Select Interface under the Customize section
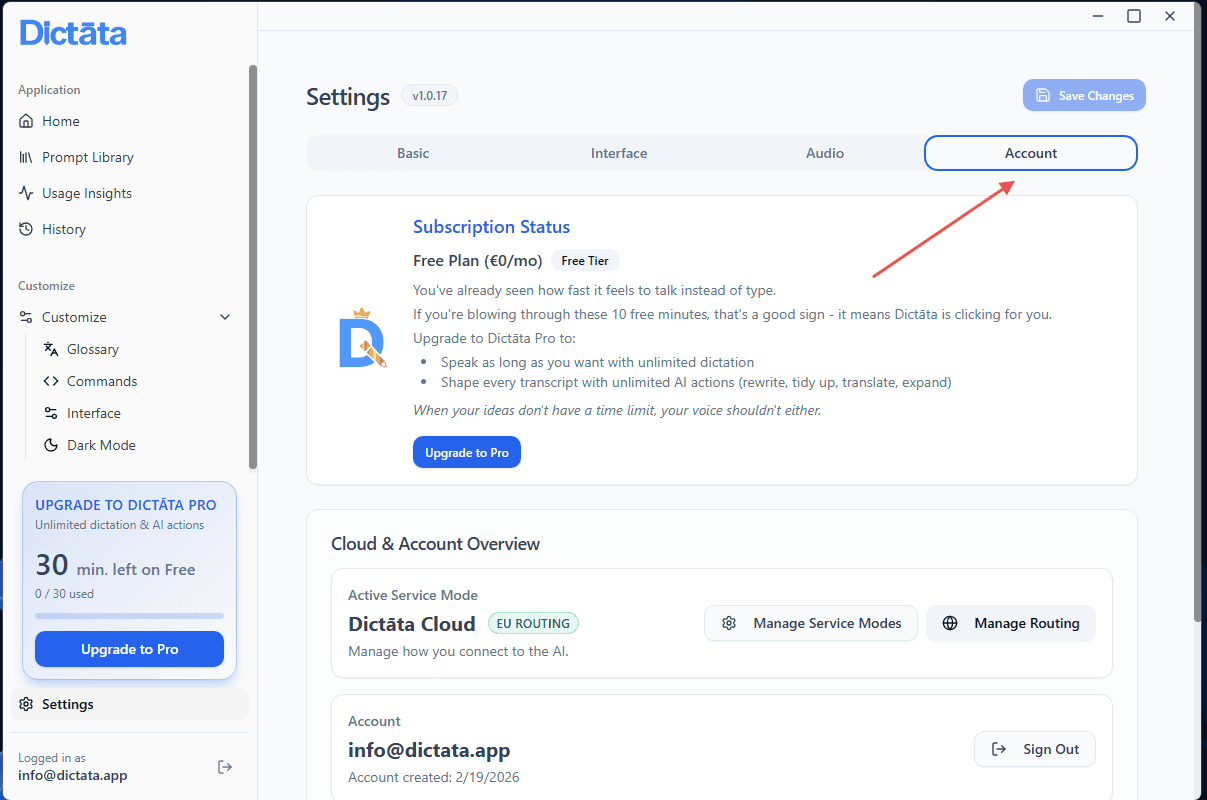 (95, 413)
